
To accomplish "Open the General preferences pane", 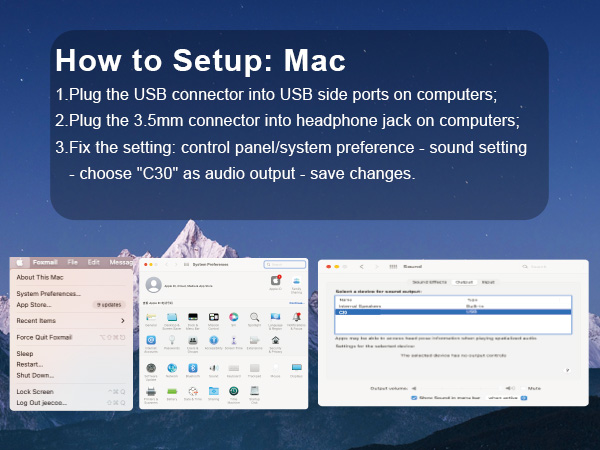I will (x=151, y=317).
